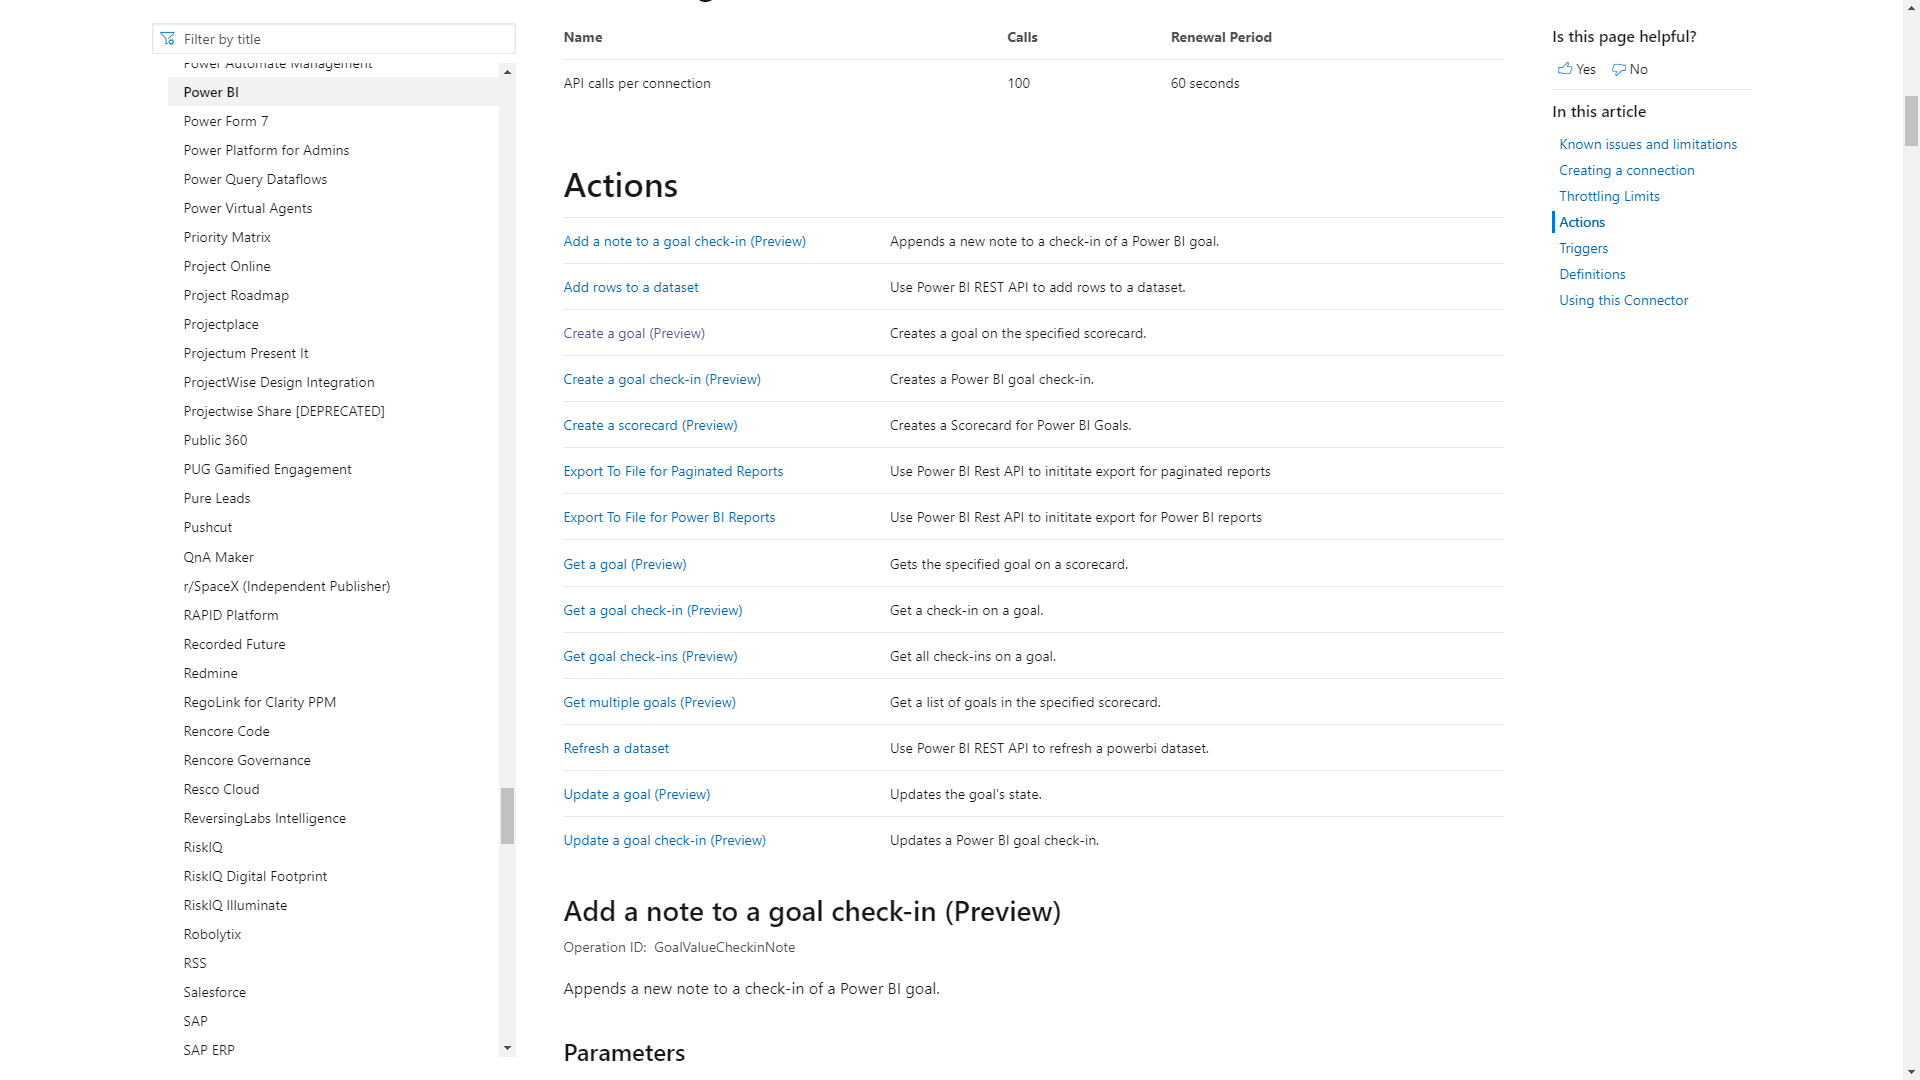Expand Power Platform for Admins item
1920x1080 pixels.
264,149
